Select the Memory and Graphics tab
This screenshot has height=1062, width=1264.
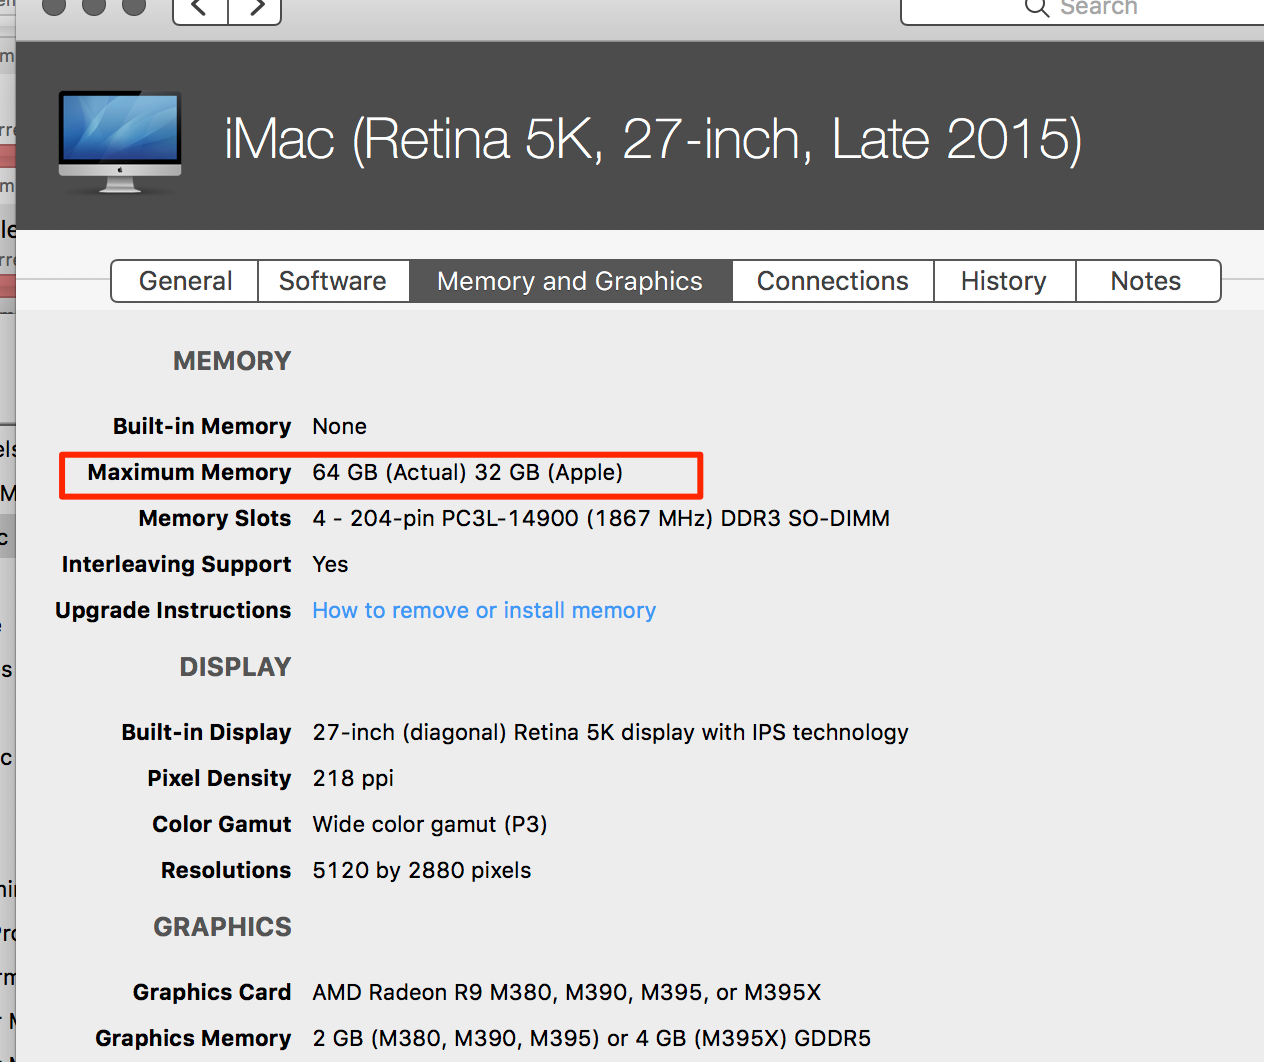pyautogui.click(x=570, y=281)
